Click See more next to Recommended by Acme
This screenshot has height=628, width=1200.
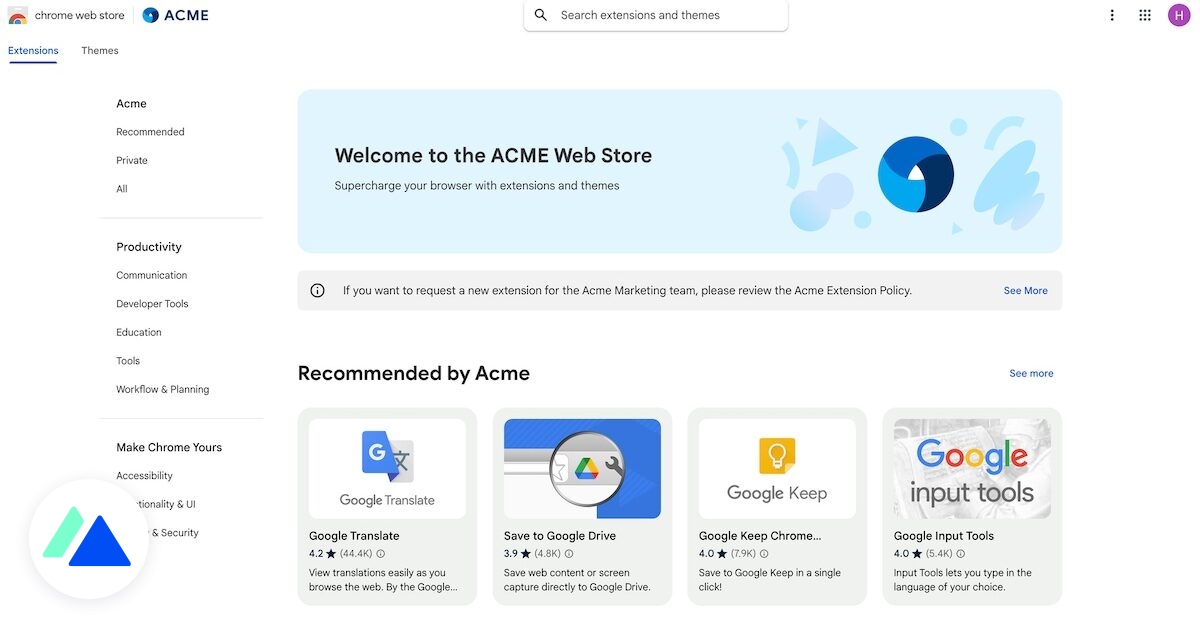pos(1031,374)
